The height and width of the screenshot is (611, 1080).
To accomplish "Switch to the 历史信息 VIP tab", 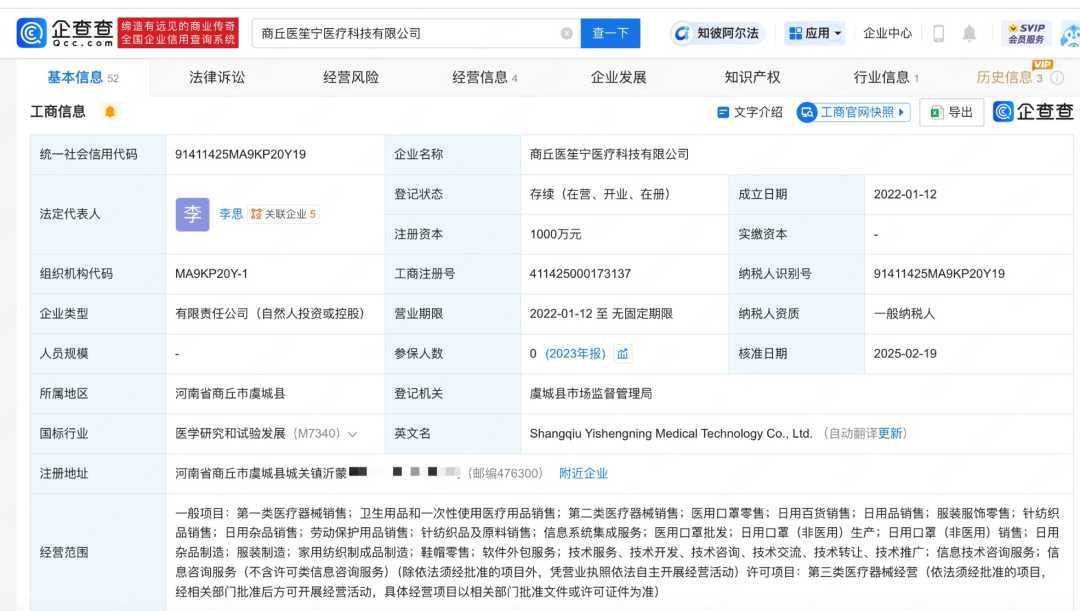I will pos(1010,77).
